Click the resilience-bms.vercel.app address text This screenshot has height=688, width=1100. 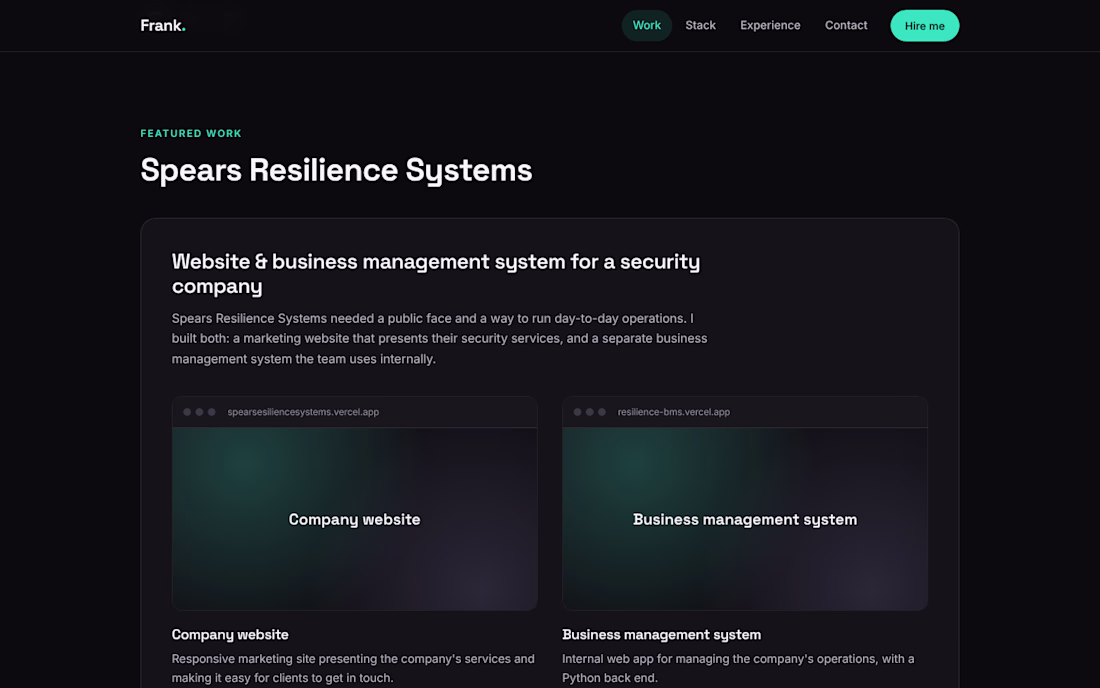pos(673,412)
